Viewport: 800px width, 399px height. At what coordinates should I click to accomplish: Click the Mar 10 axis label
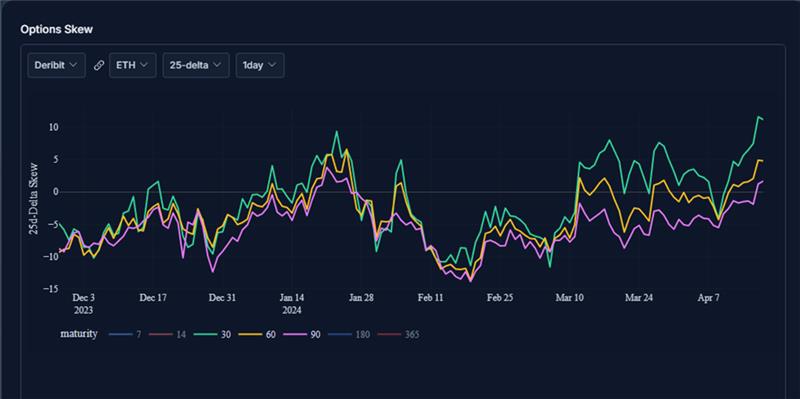[569, 298]
